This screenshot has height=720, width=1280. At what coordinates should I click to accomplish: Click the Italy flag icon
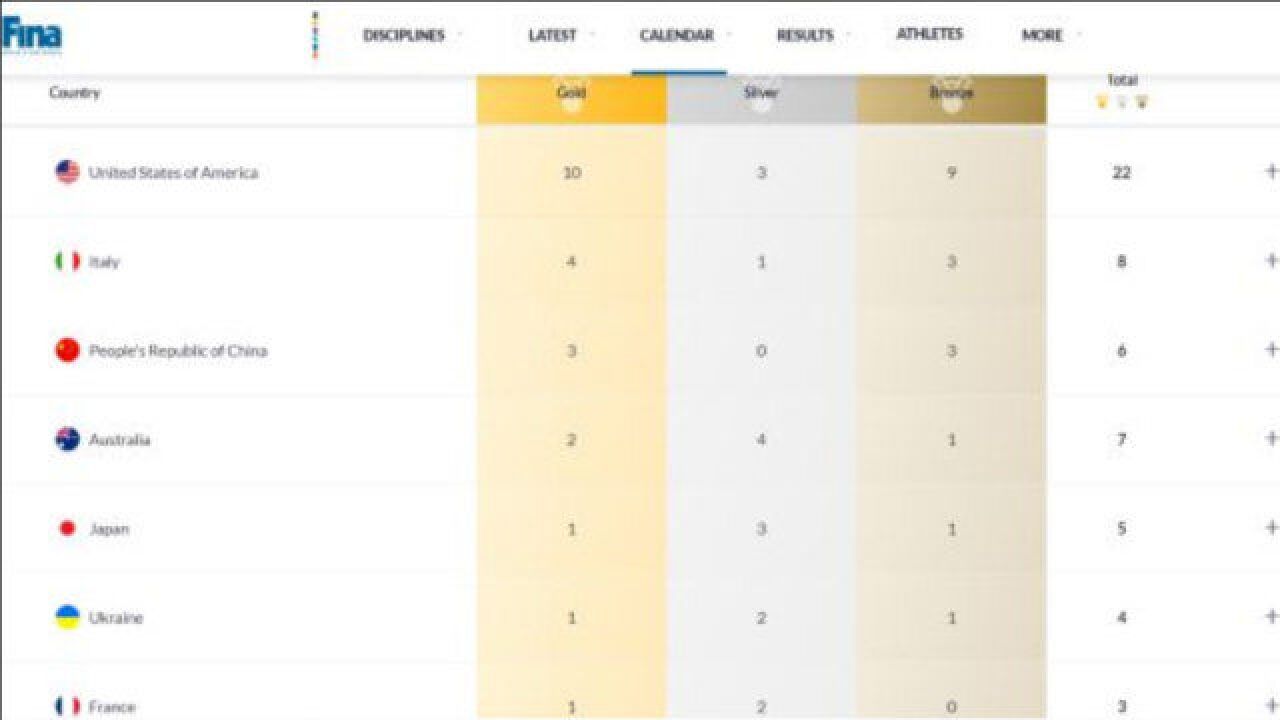click(67, 261)
